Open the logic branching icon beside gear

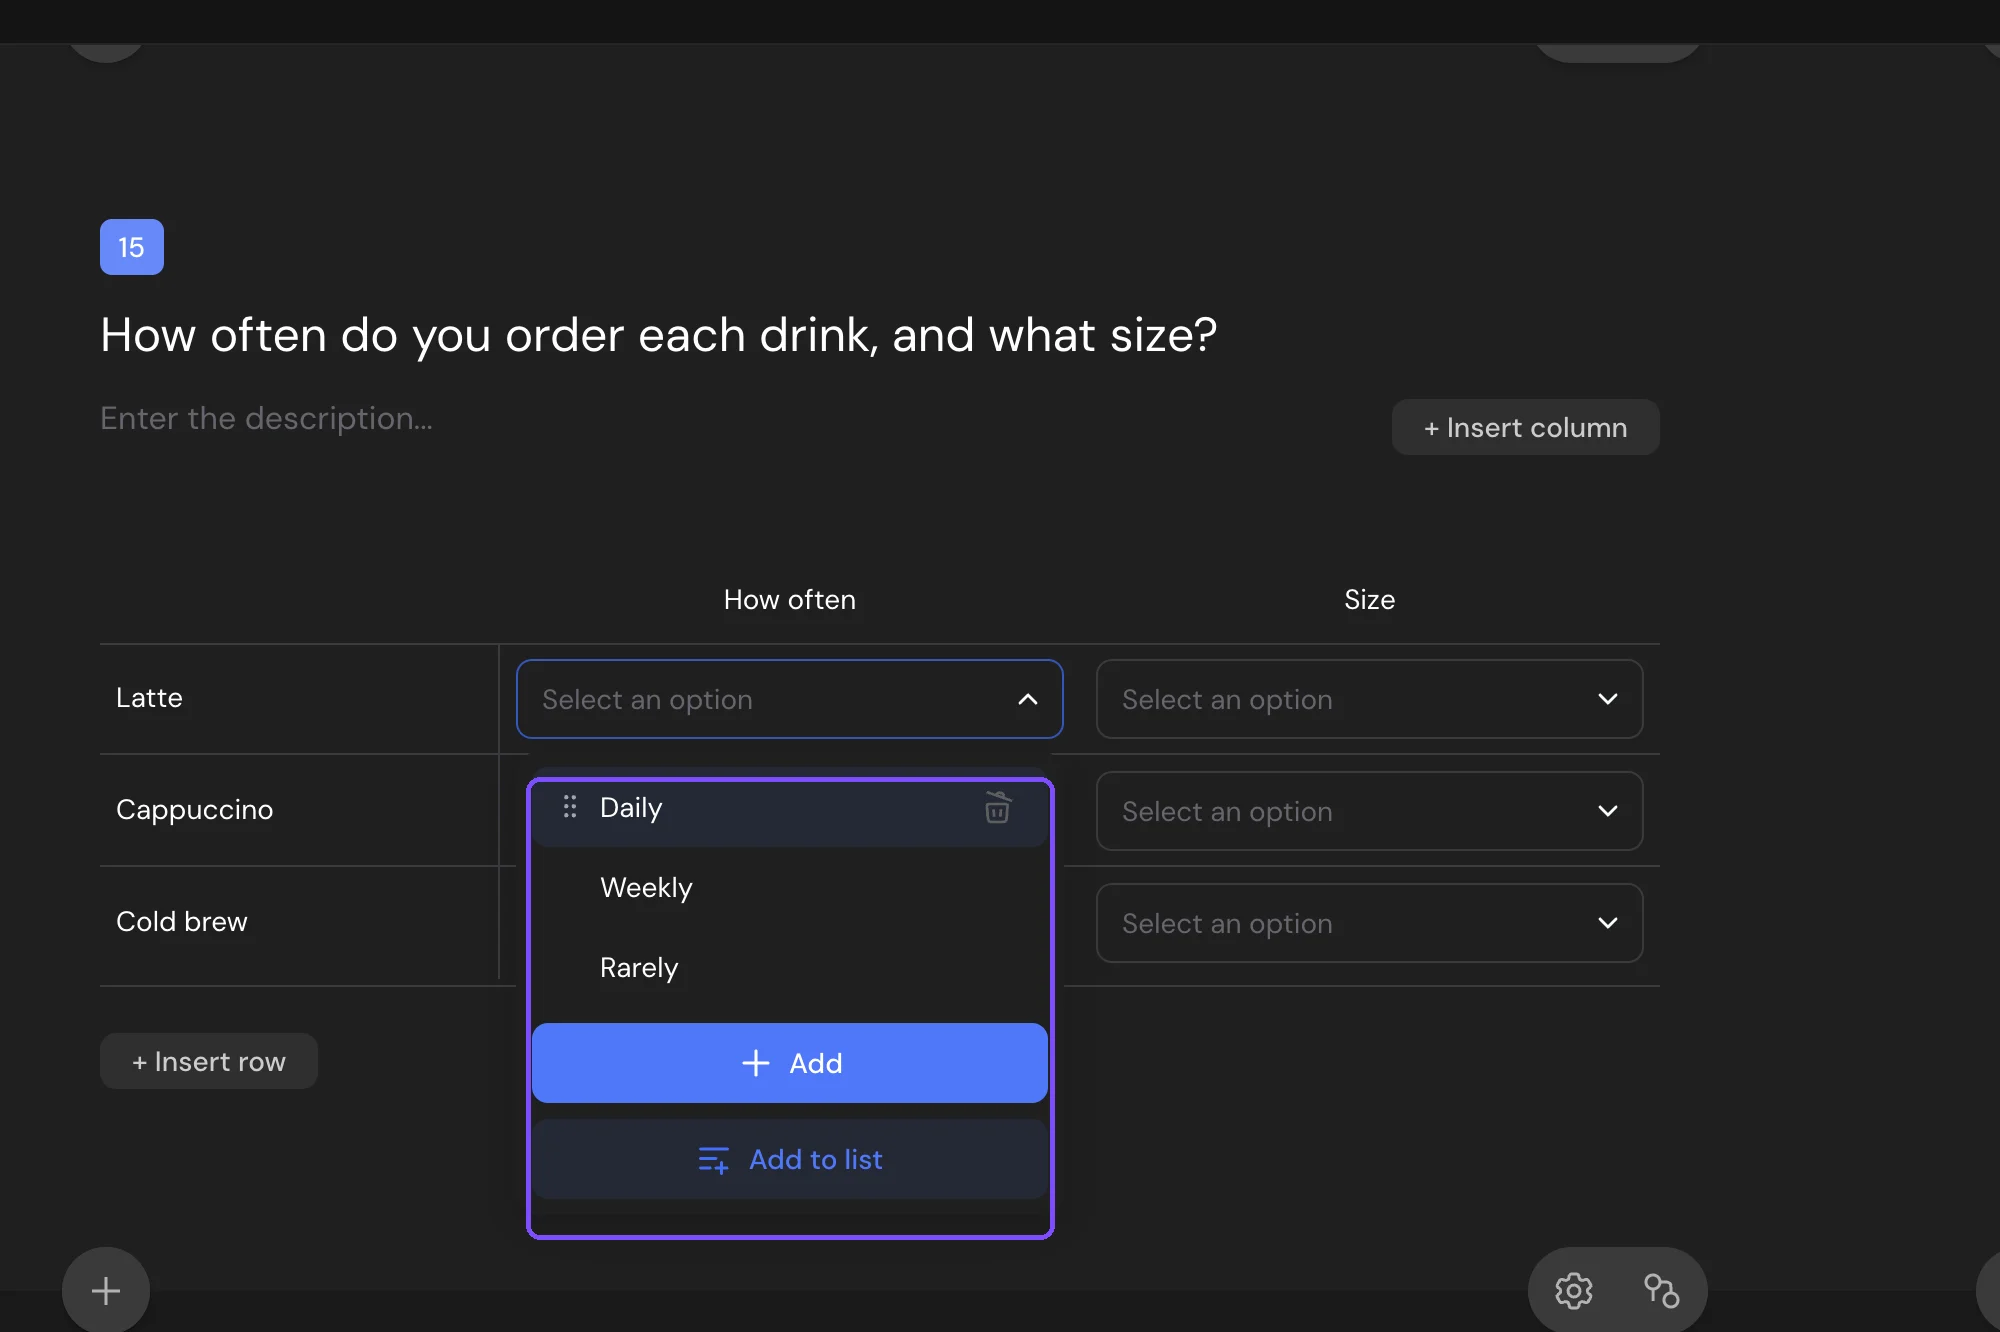1661,1290
